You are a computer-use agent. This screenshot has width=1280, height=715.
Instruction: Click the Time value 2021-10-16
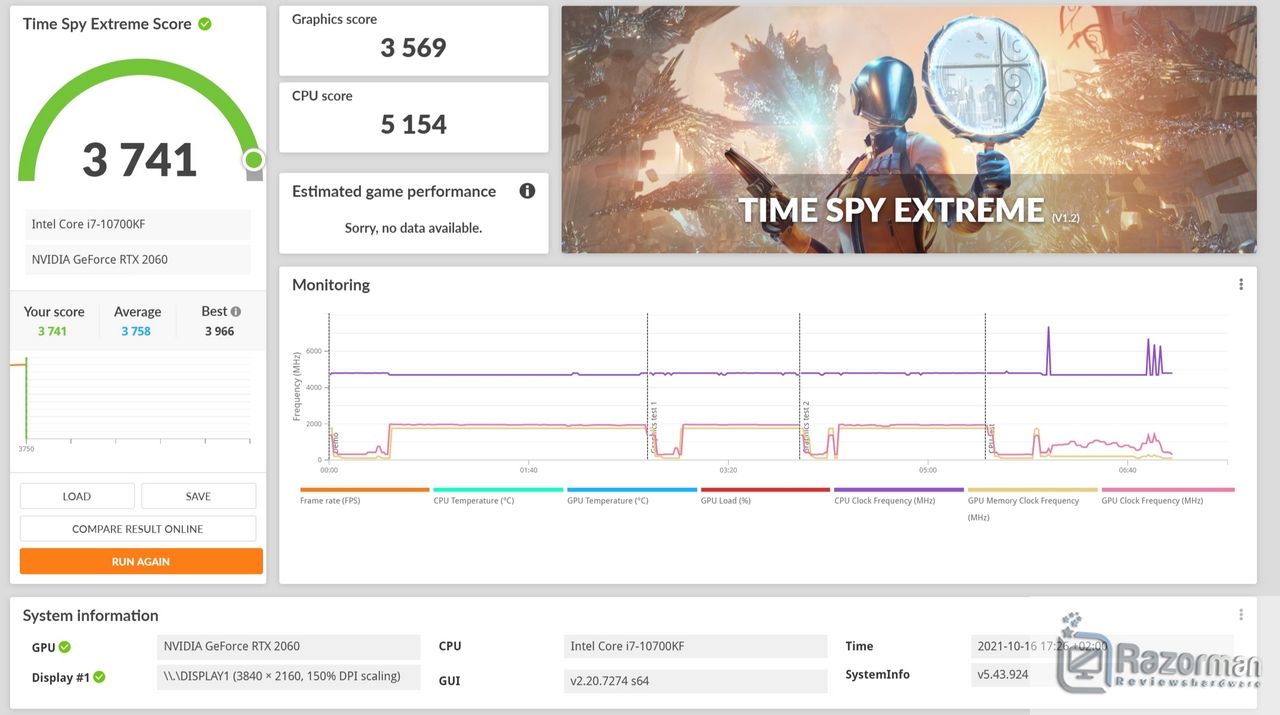[x=1102, y=646]
